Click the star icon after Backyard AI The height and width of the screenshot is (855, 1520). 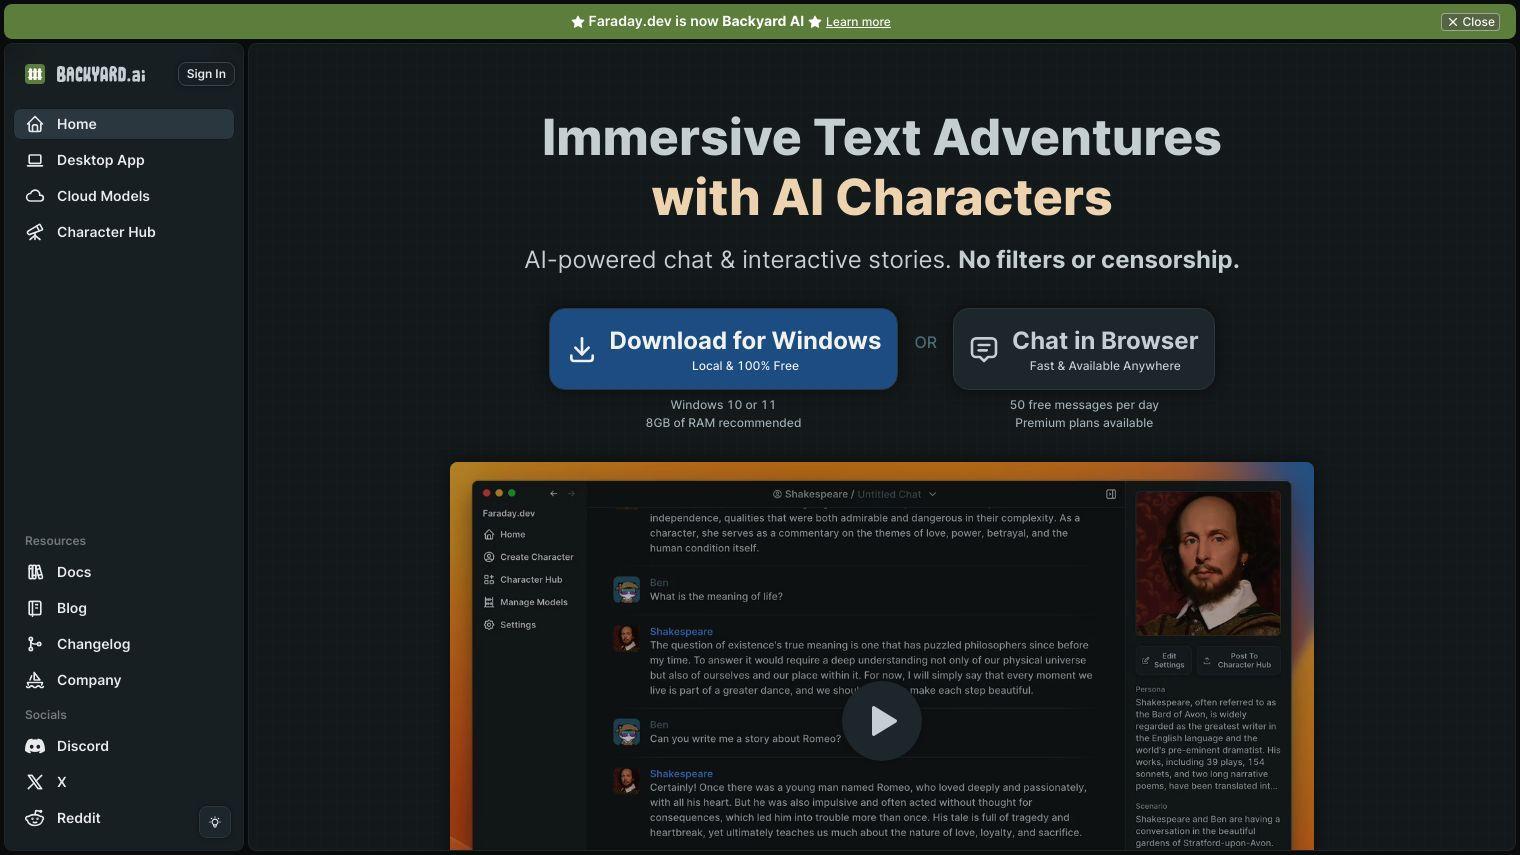click(815, 22)
